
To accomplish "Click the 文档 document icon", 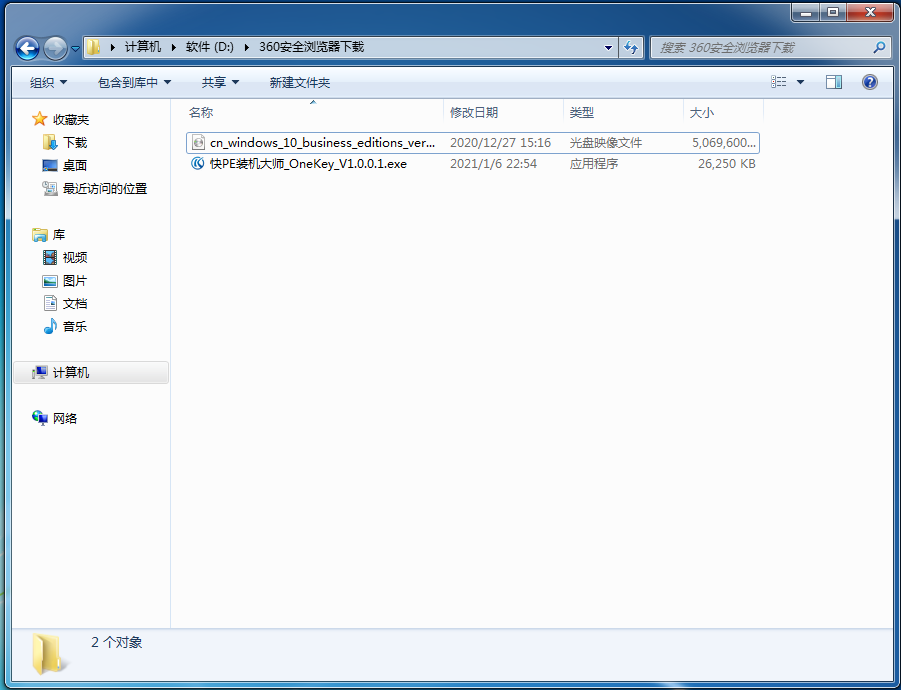I will coord(51,303).
